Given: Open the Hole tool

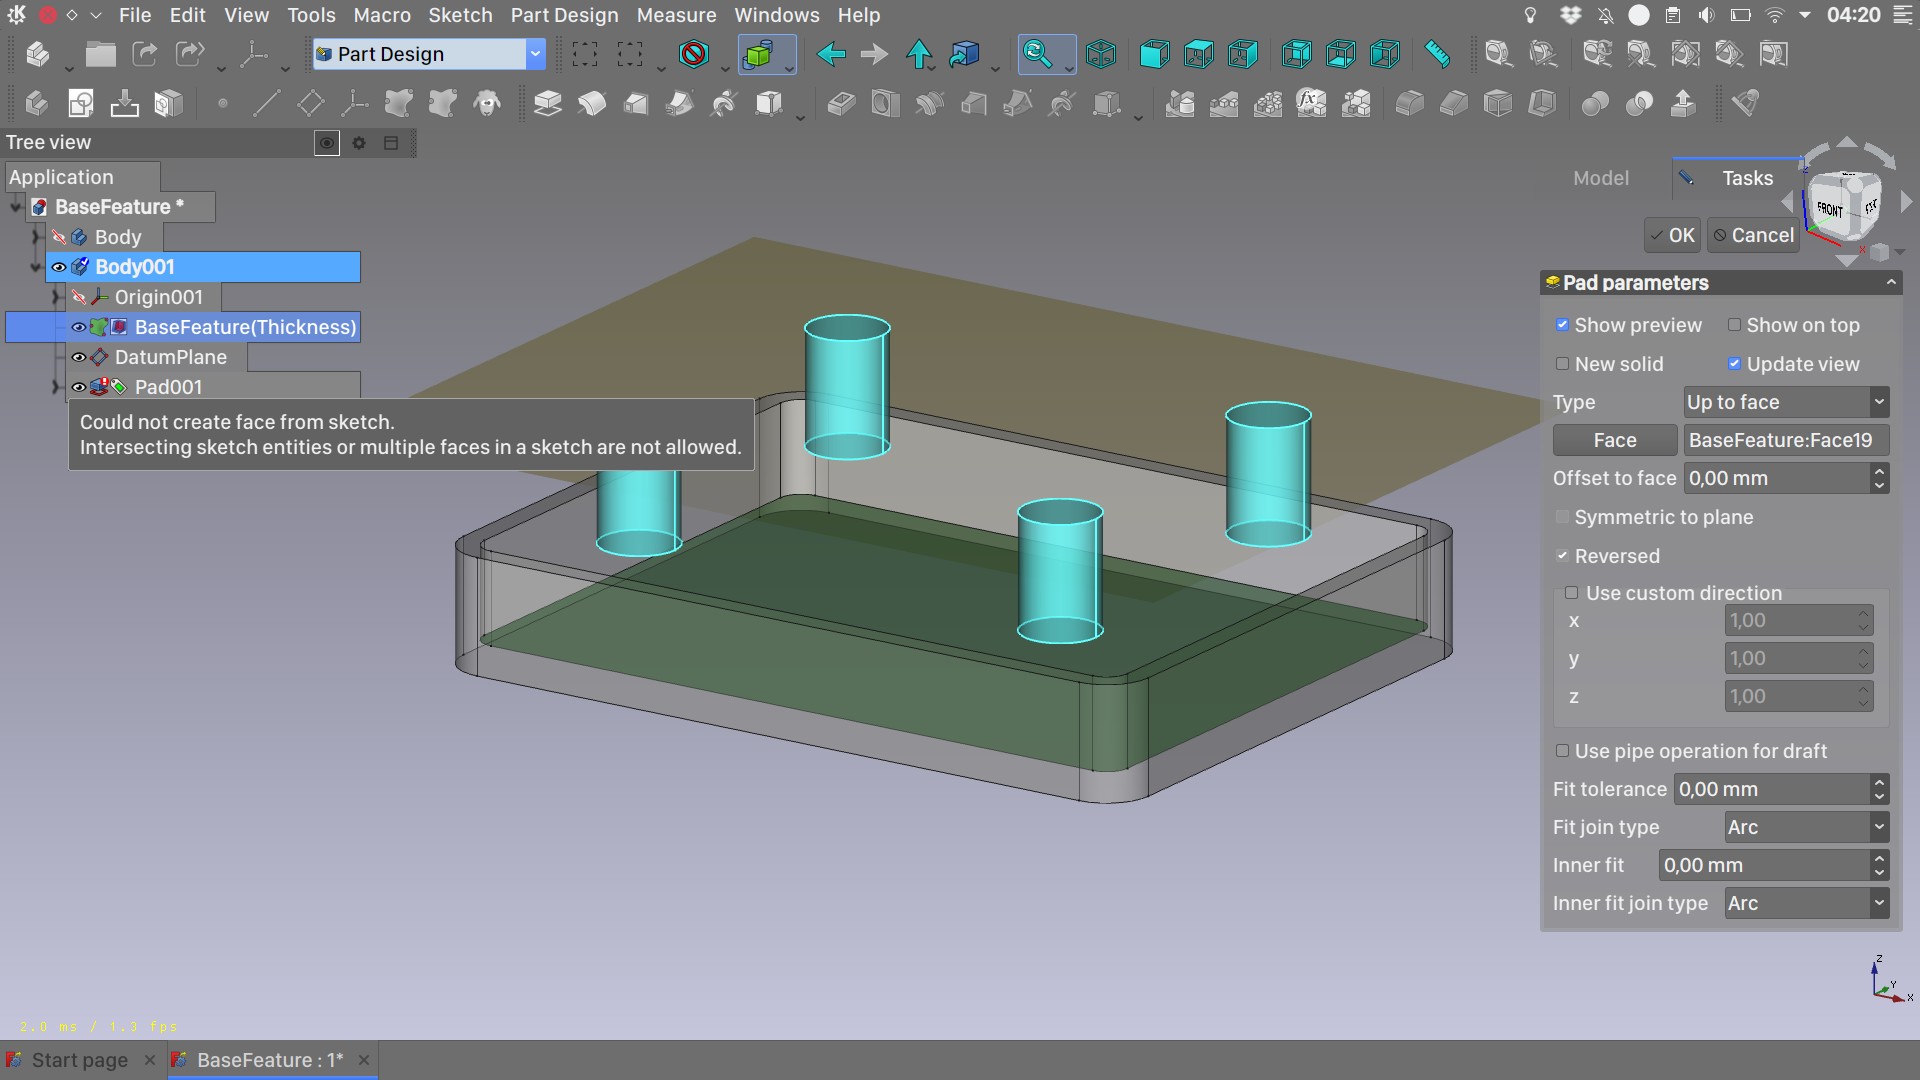Looking at the screenshot, I should (x=885, y=103).
